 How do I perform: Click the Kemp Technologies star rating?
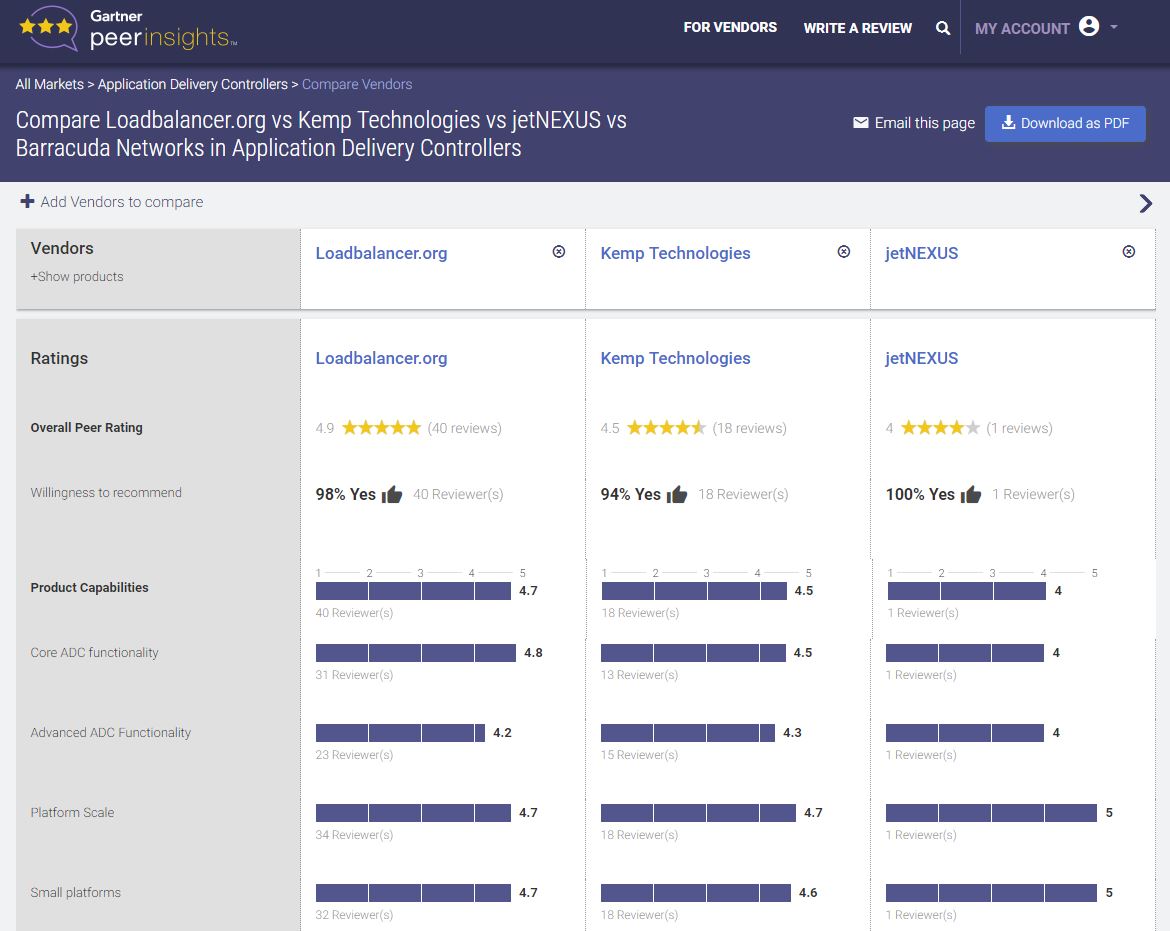[x=666, y=427]
